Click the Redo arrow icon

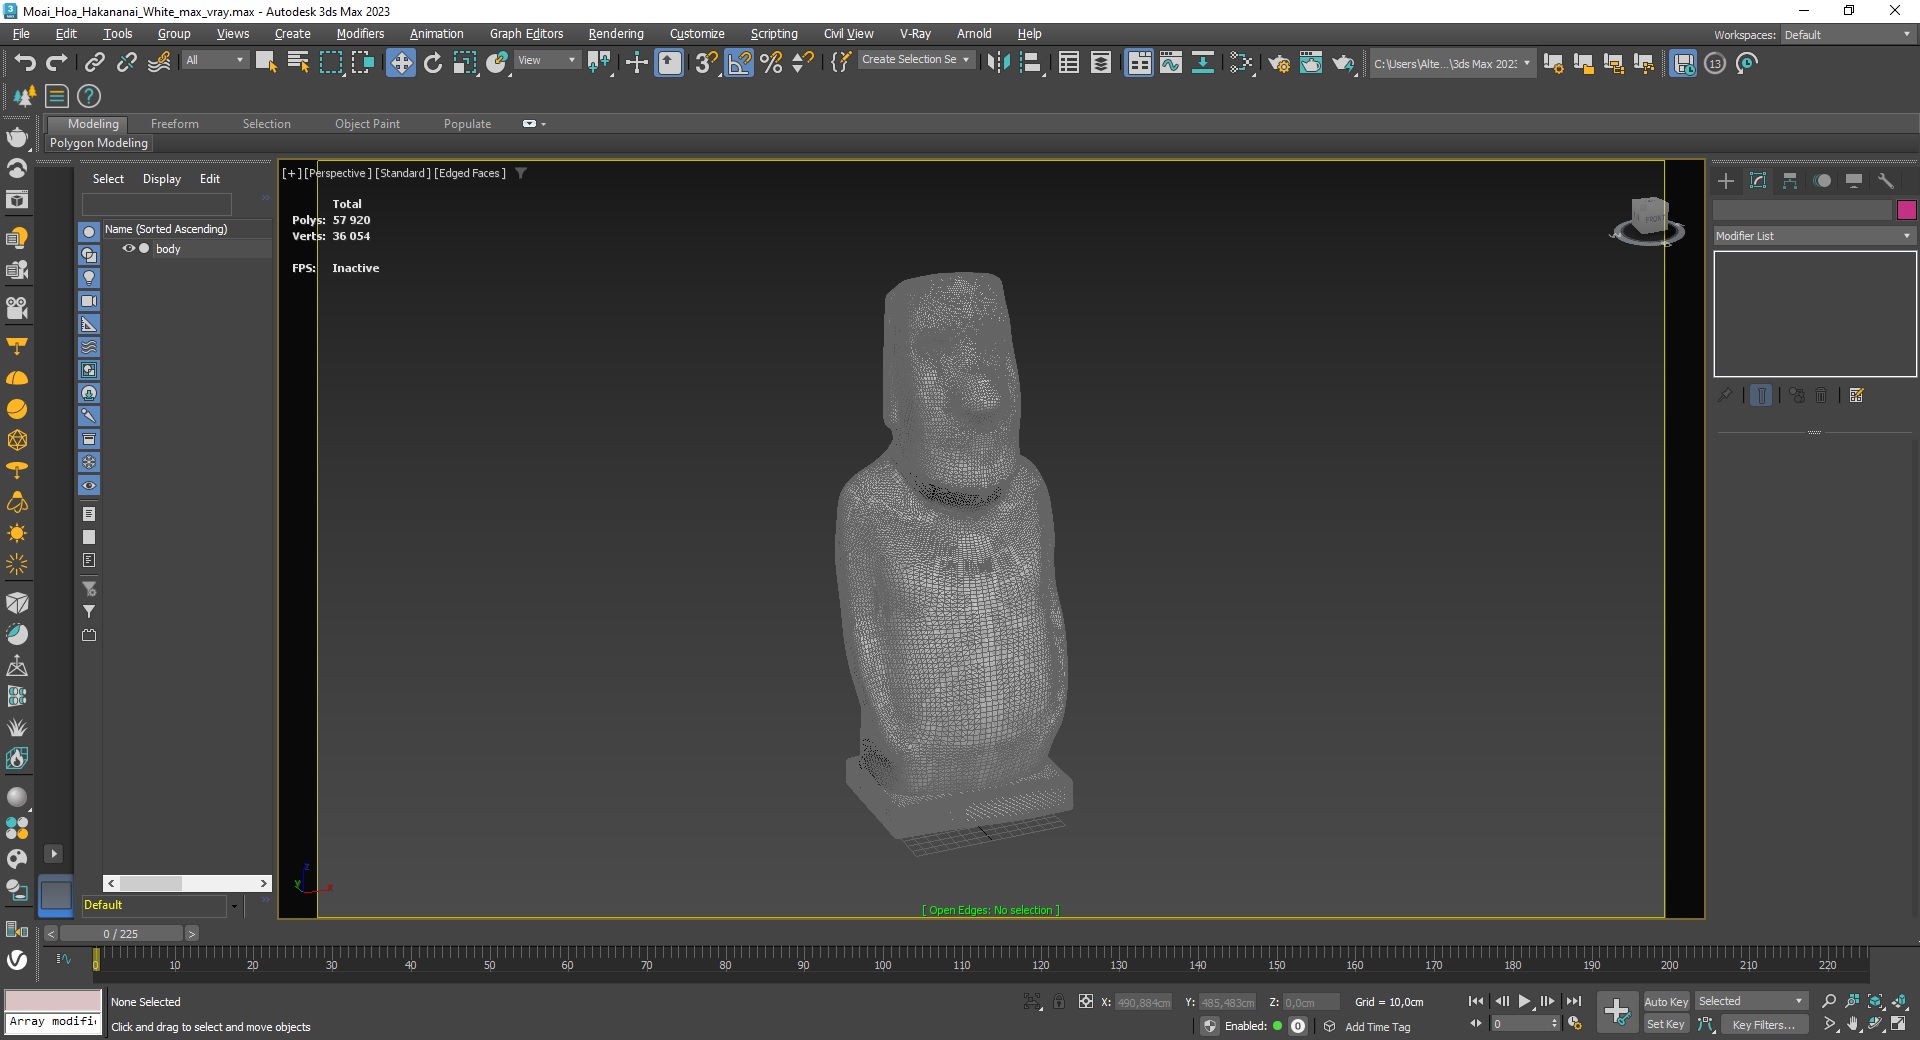click(x=57, y=63)
